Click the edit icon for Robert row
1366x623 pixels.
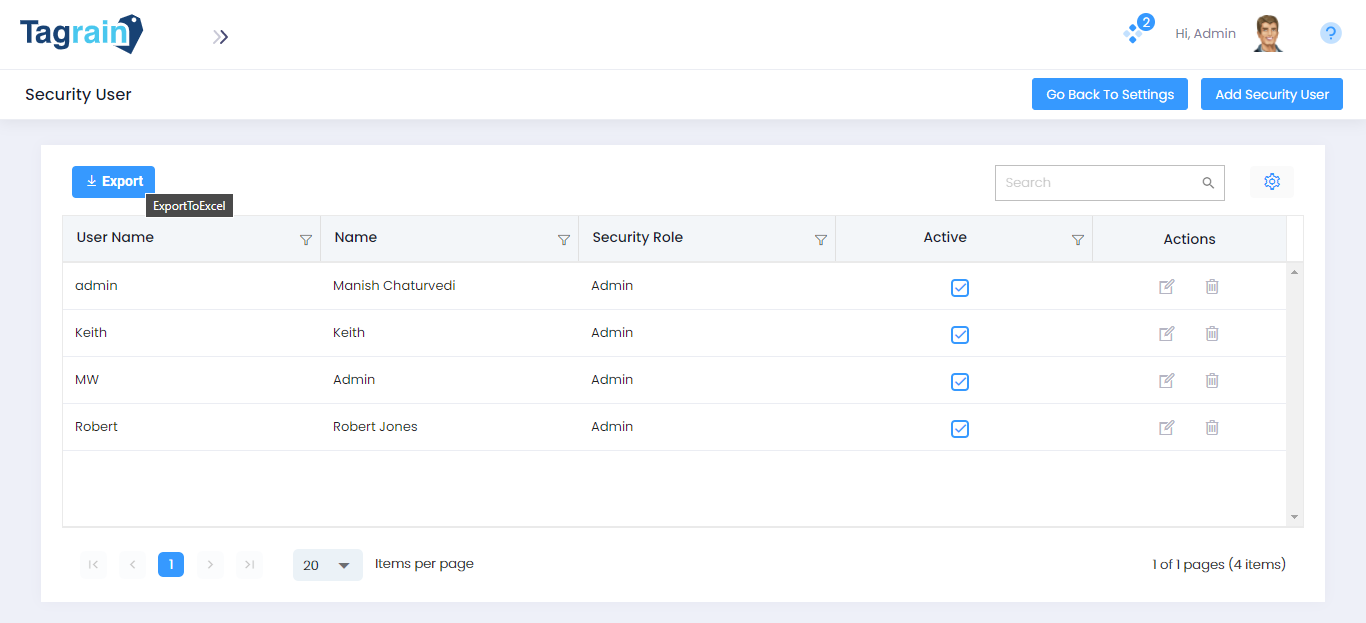coord(1166,428)
